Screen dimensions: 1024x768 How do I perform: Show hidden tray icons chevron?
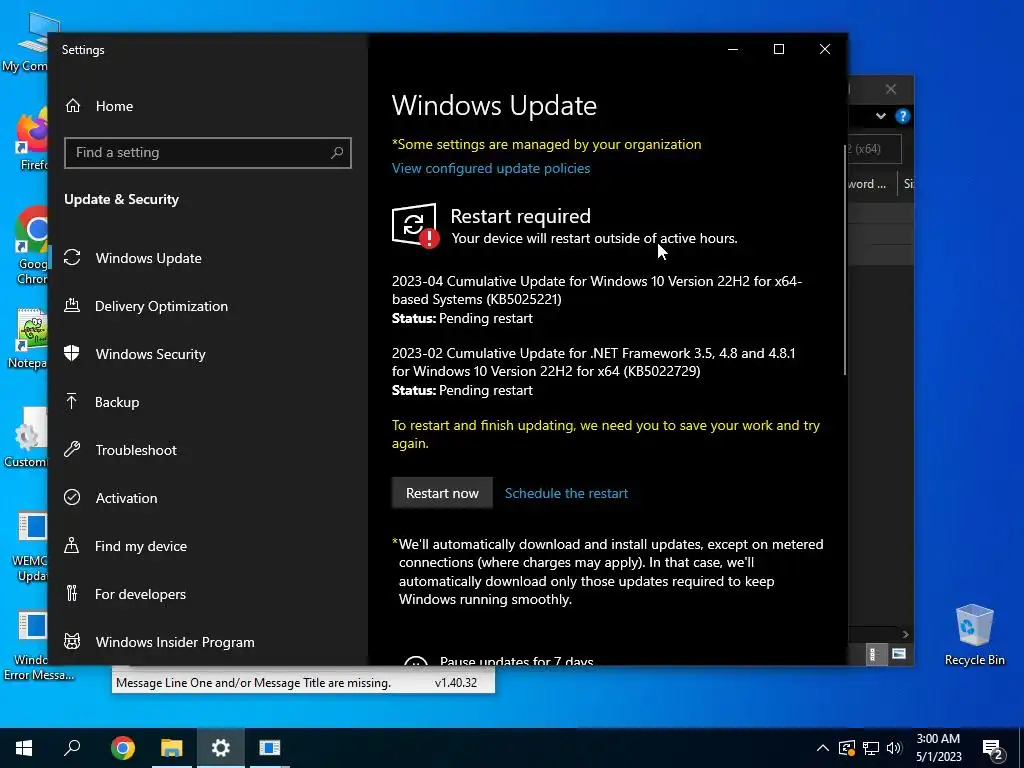[x=823, y=748]
